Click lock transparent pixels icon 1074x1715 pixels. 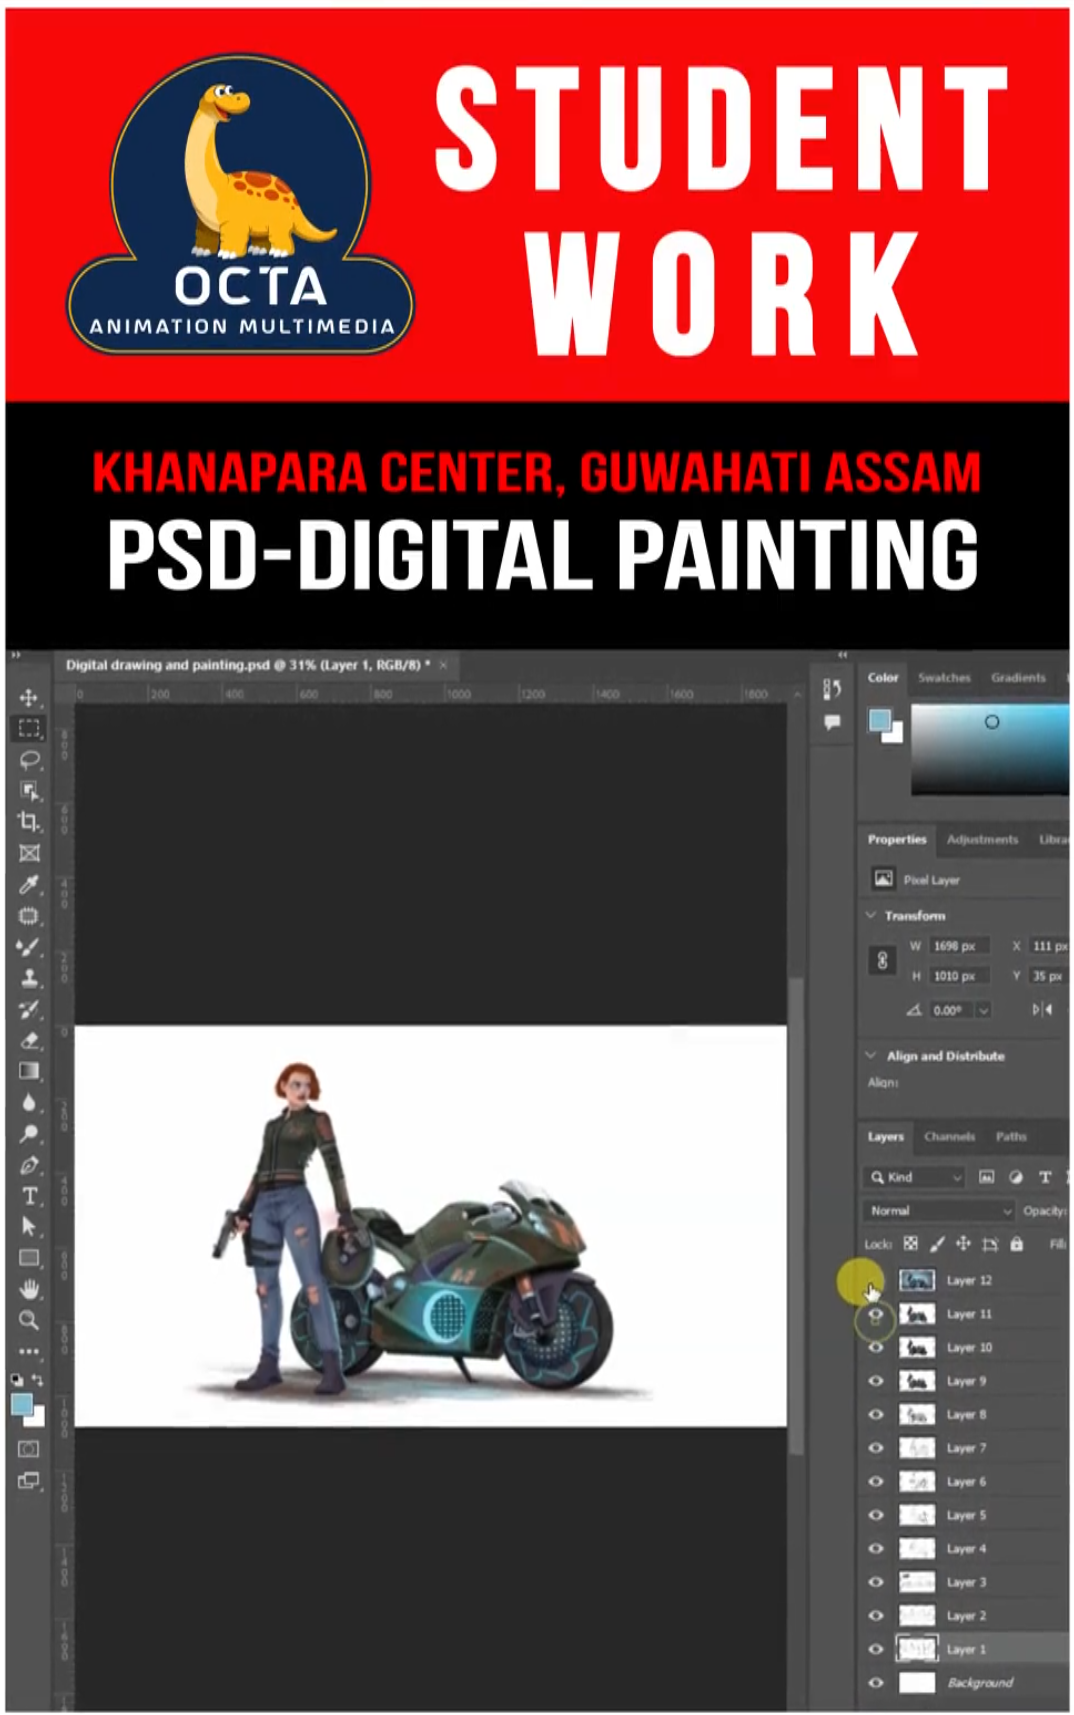pos(911,1244)
